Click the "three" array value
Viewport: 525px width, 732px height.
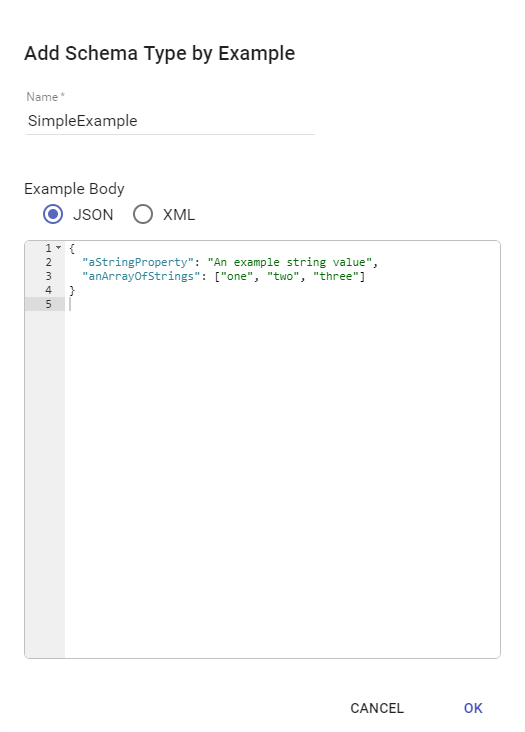point(336,276)
